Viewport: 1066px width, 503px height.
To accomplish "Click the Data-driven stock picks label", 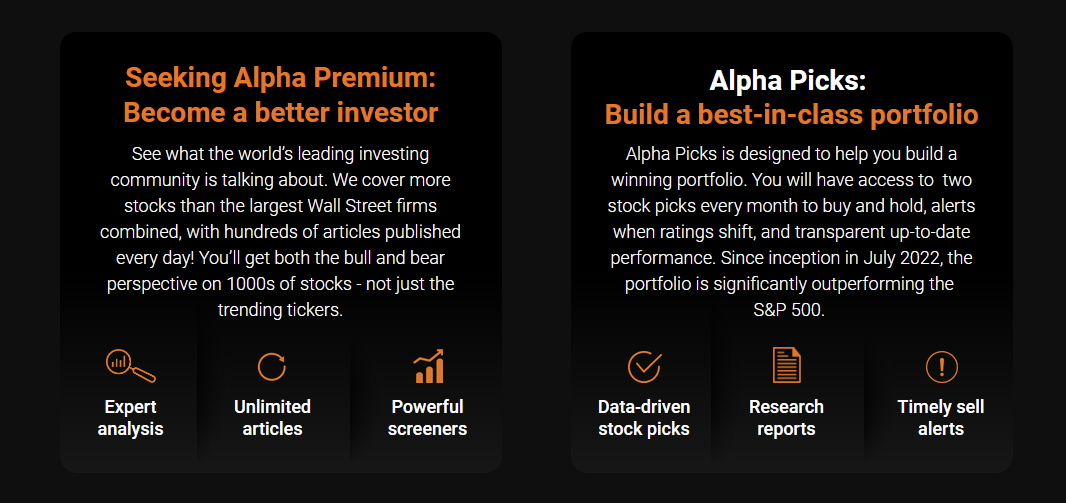I will 644,418.
